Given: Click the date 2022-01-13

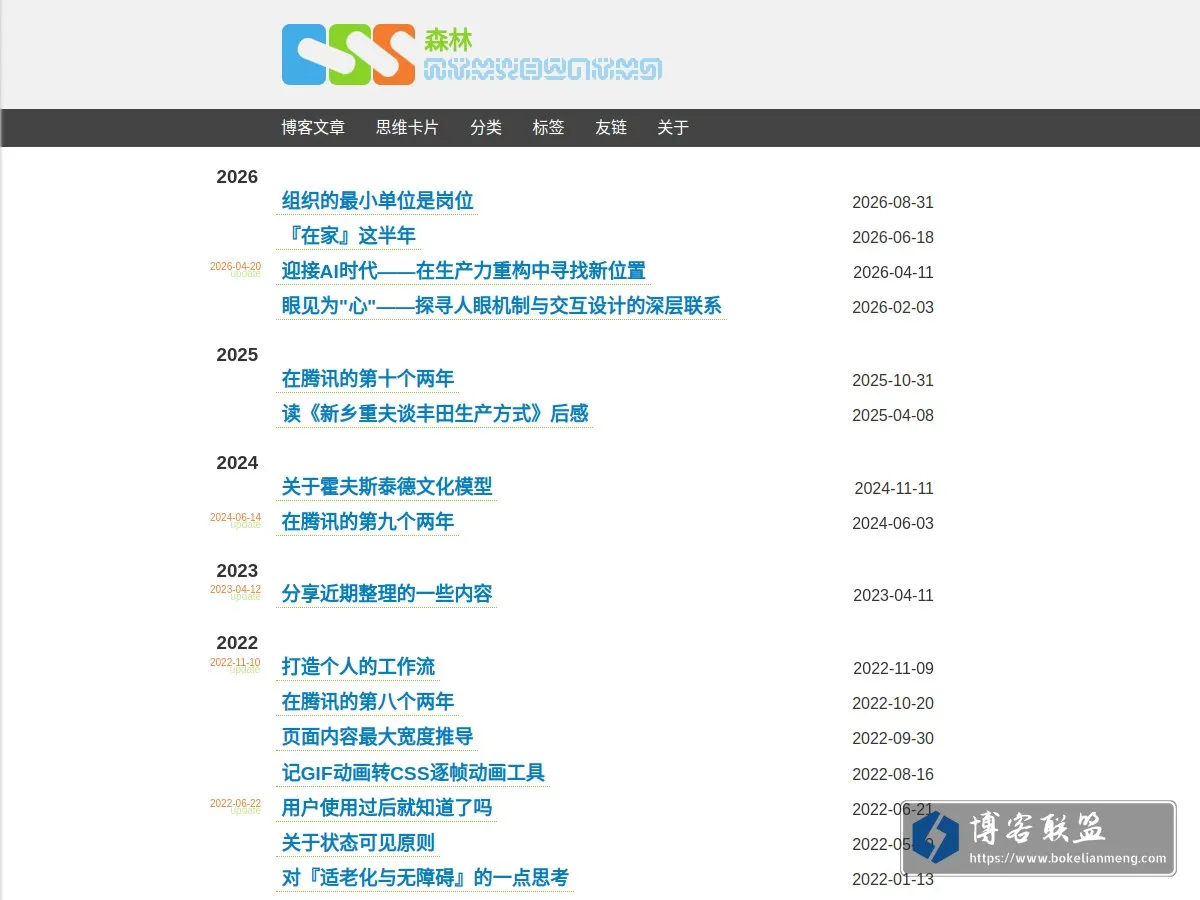Looking at the screenshot, I should click(893, 879).
